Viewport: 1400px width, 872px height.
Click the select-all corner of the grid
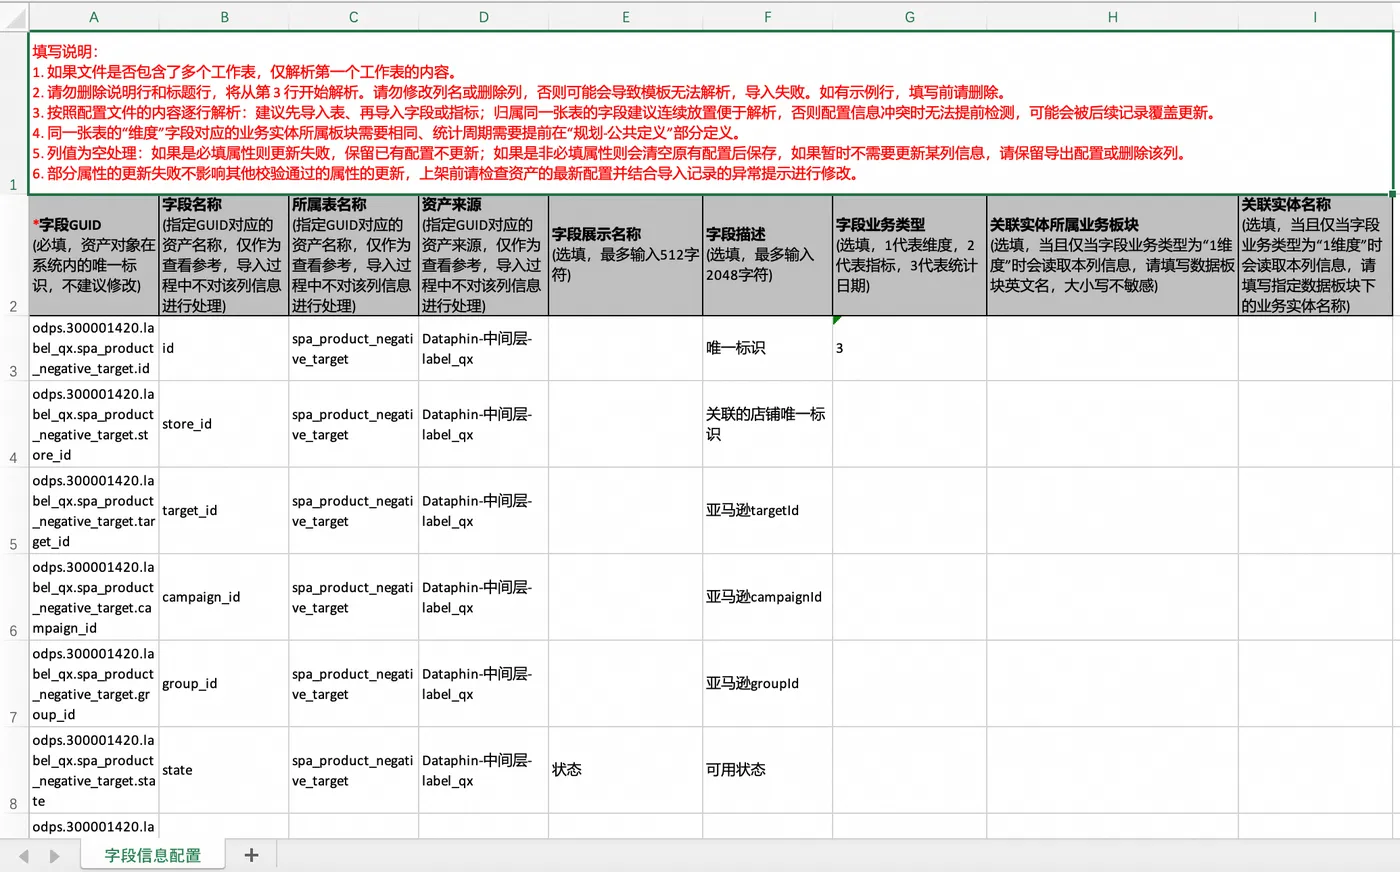(14, 17)
